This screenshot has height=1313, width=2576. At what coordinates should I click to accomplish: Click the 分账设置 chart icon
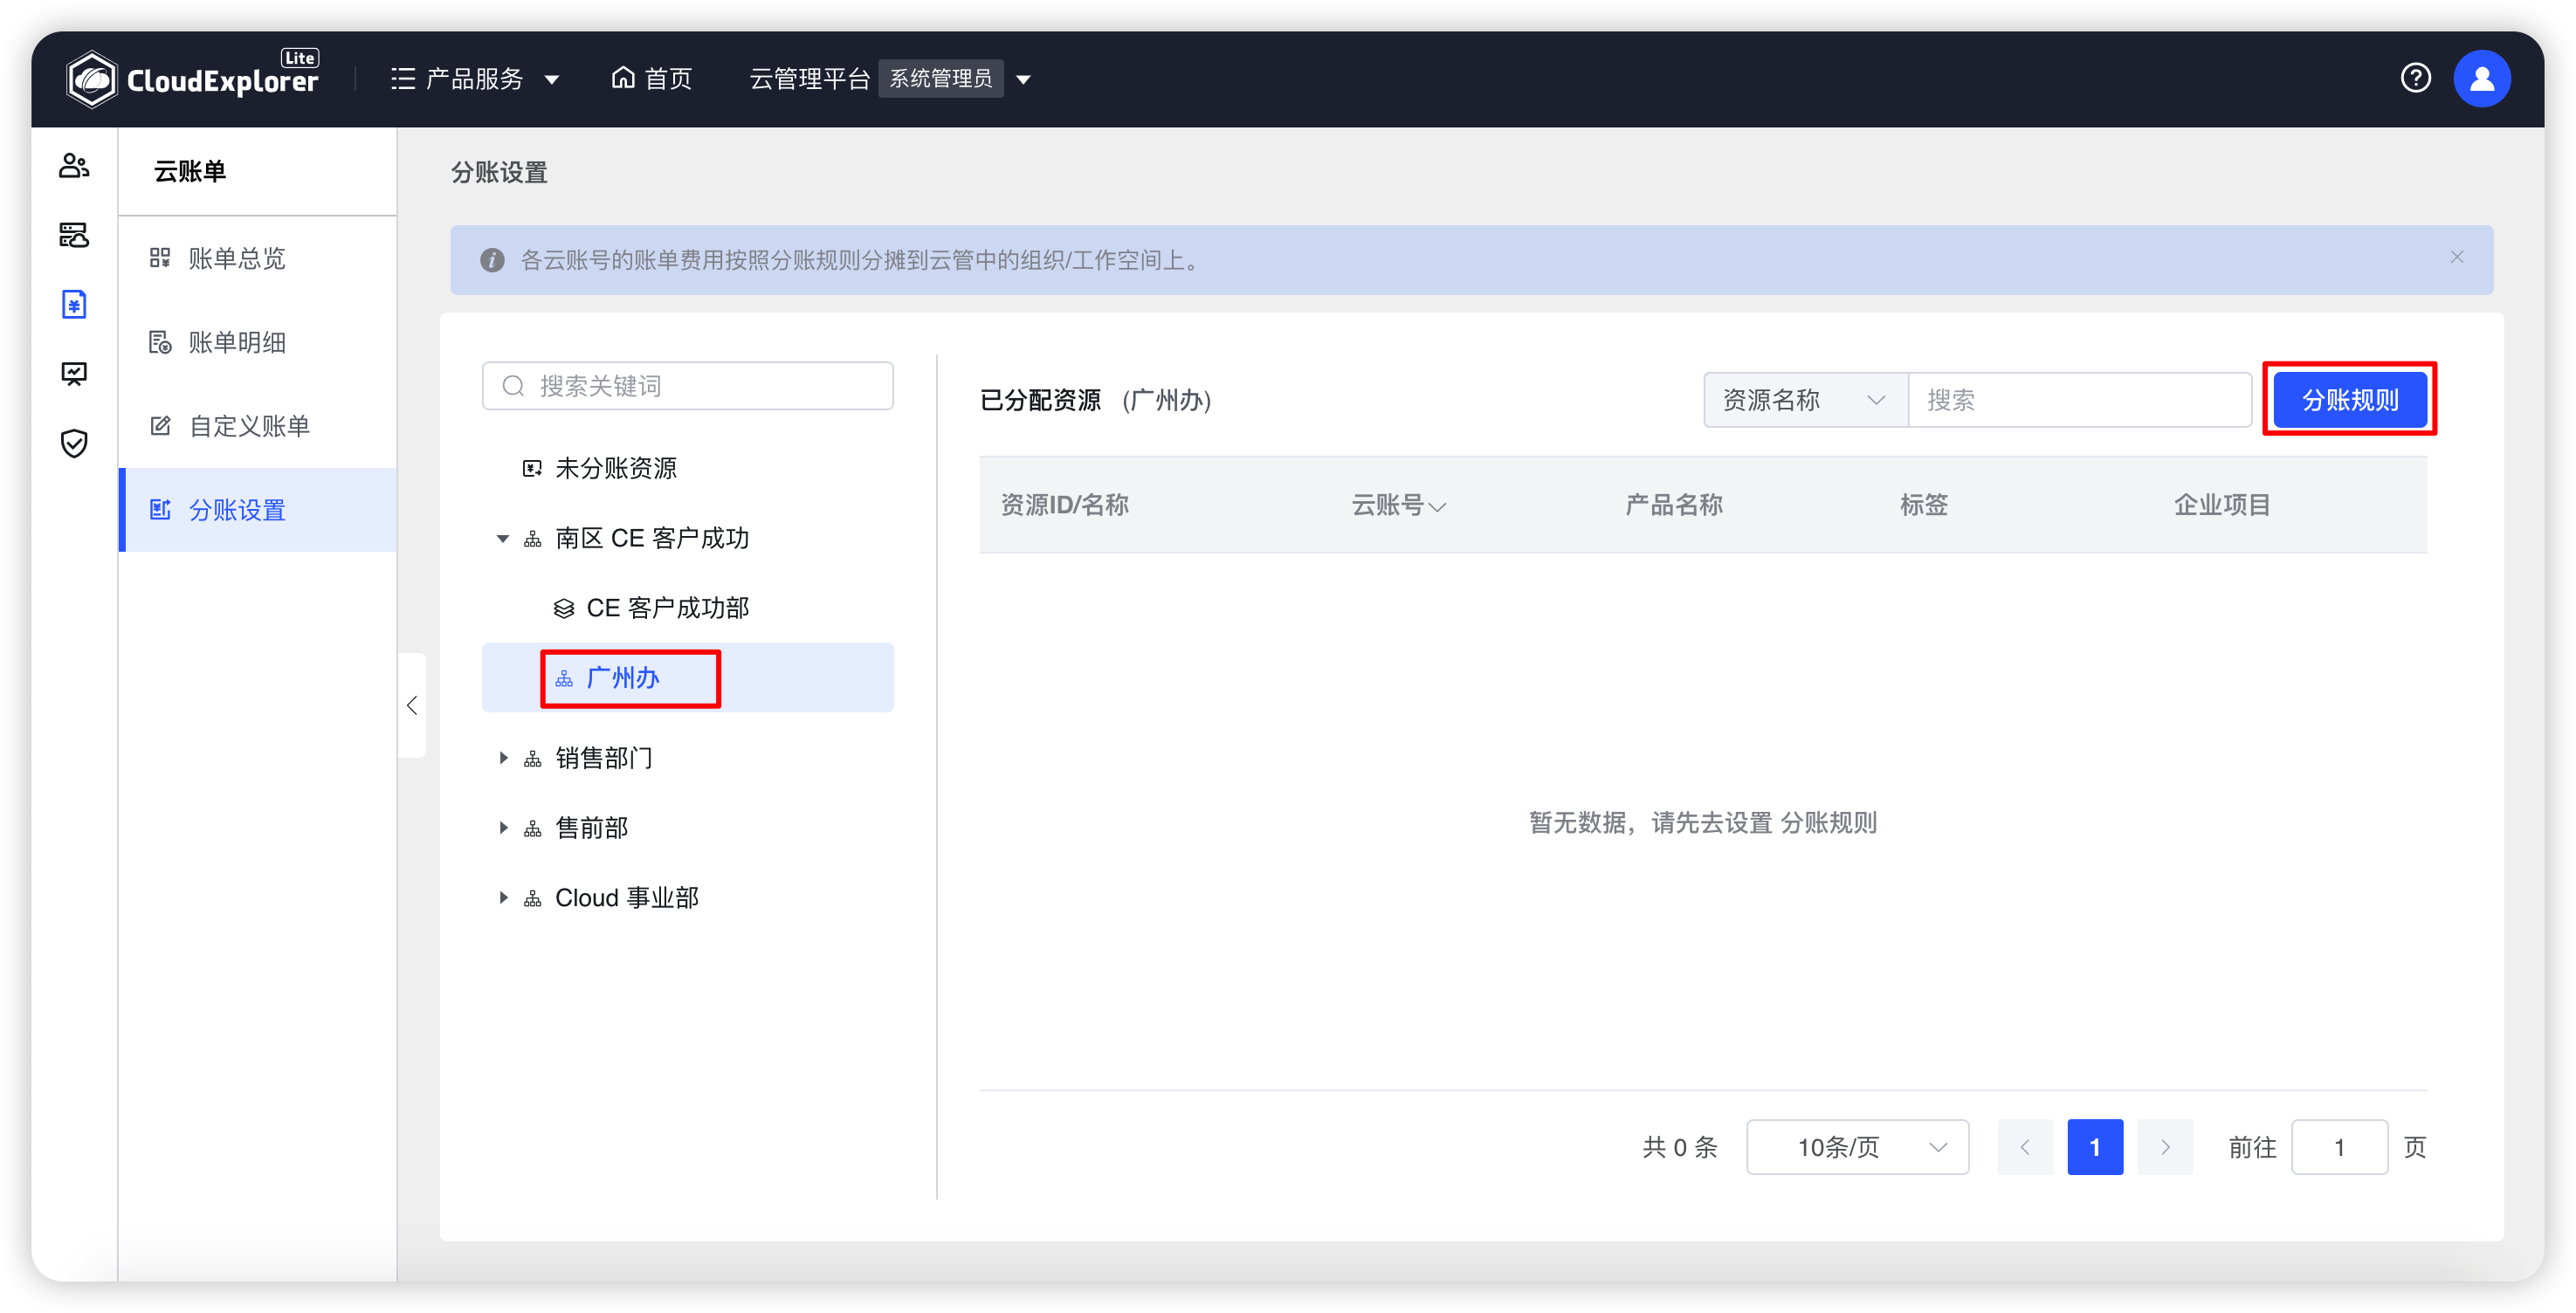pos(160,510)
